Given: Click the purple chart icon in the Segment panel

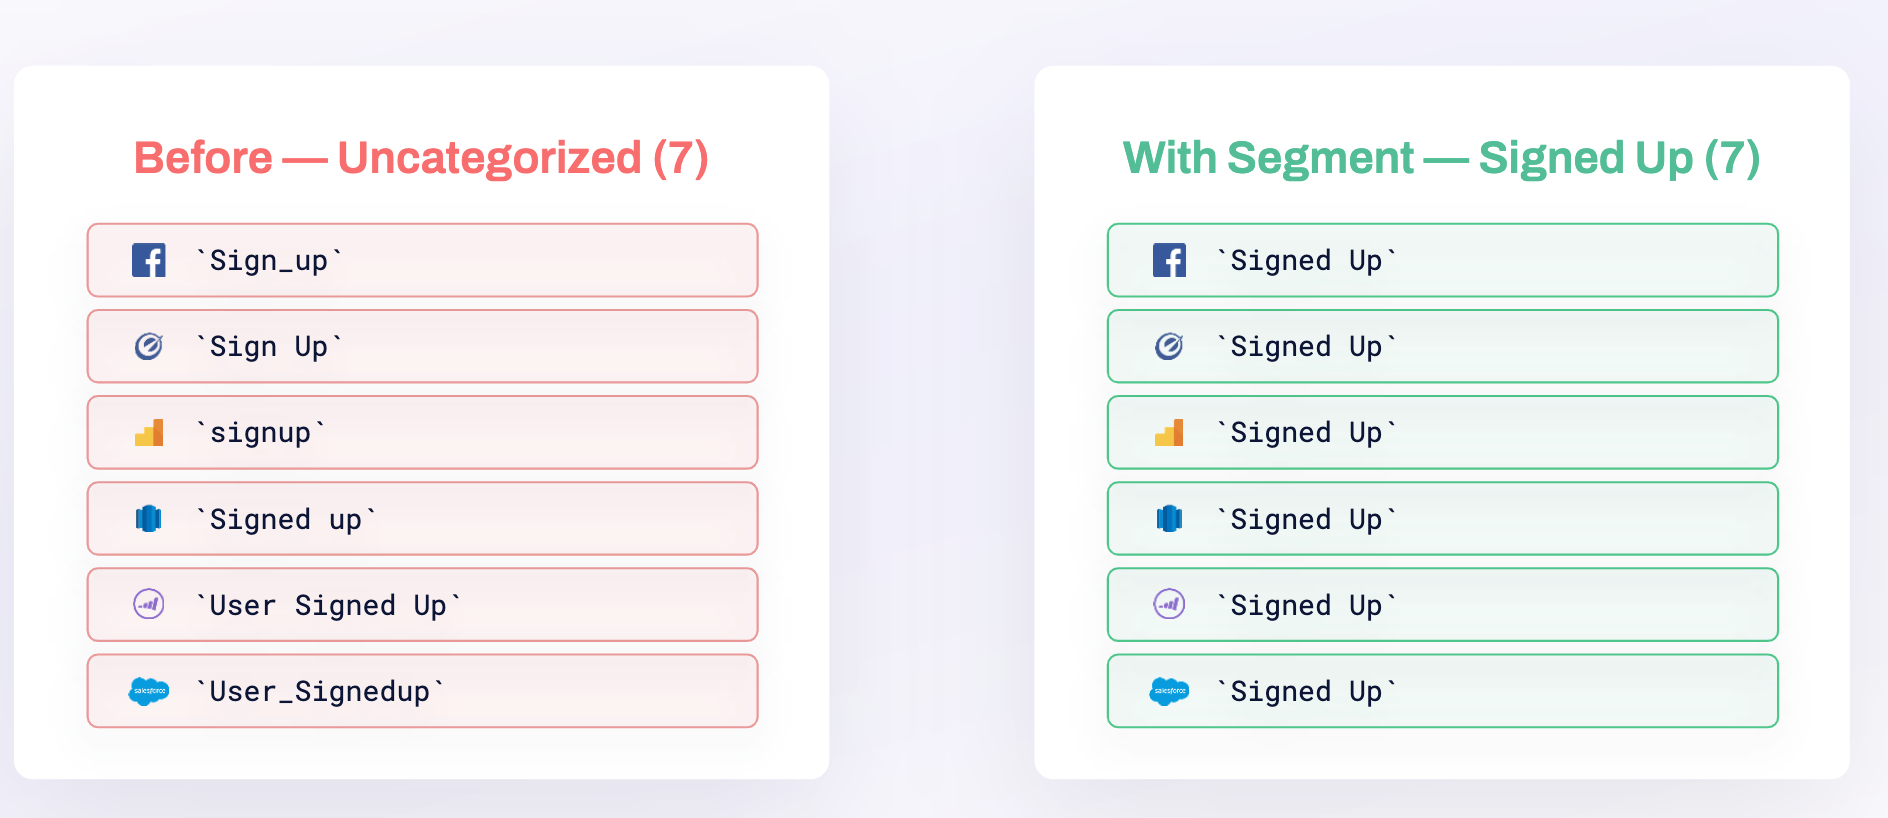Looking at the screenshot, I should [1169, 604].
